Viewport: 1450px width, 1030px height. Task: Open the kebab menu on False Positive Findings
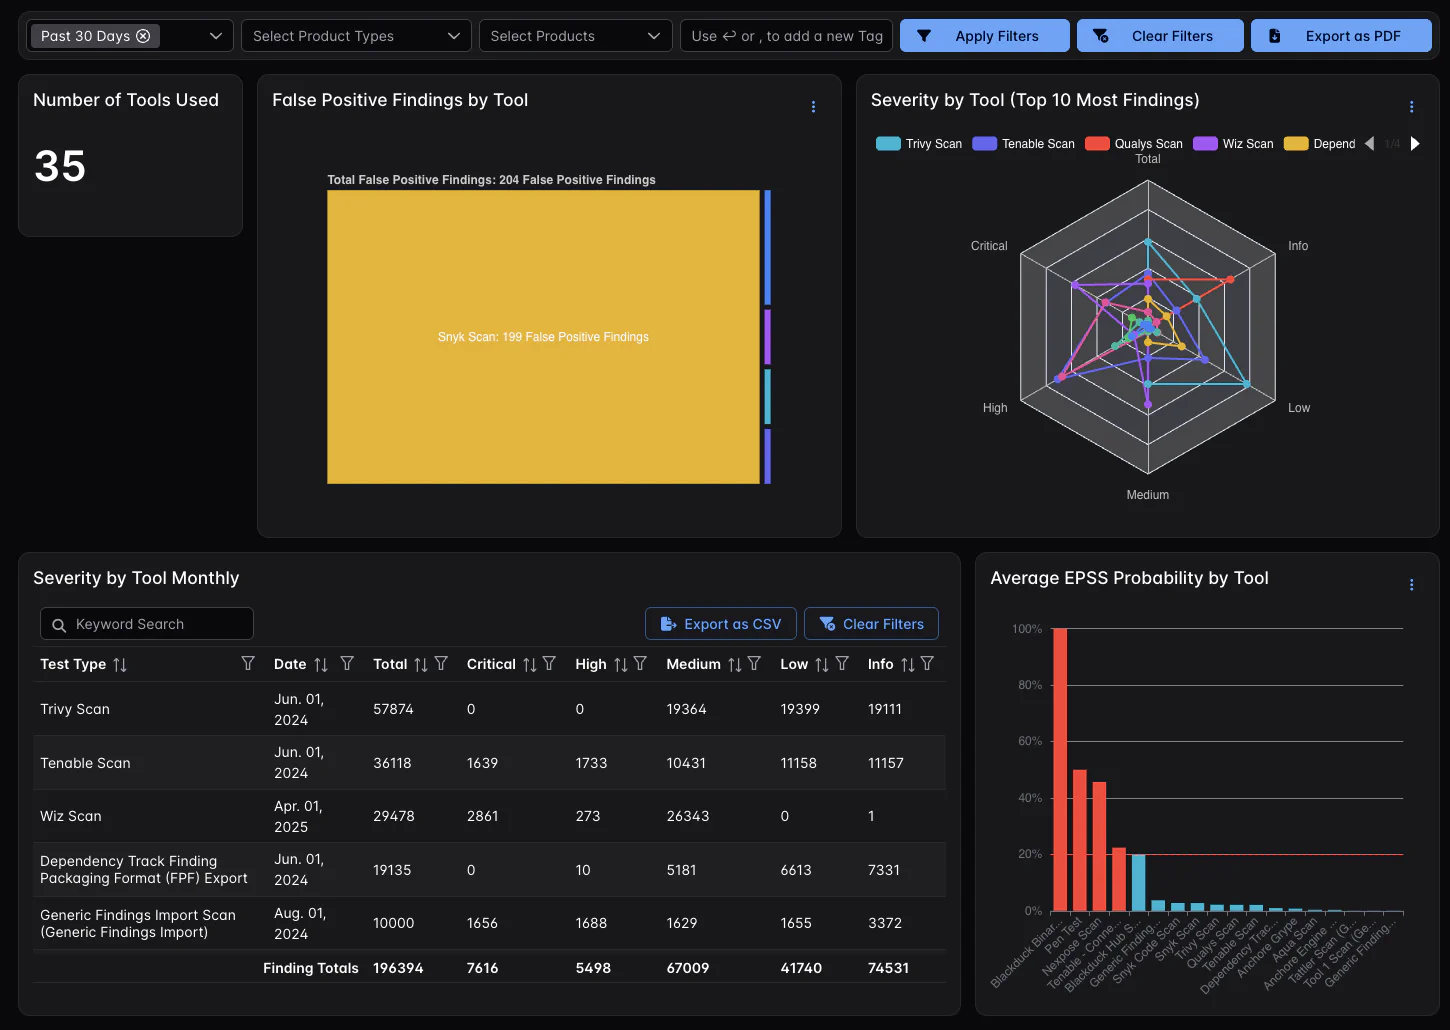tap(813, 107)
